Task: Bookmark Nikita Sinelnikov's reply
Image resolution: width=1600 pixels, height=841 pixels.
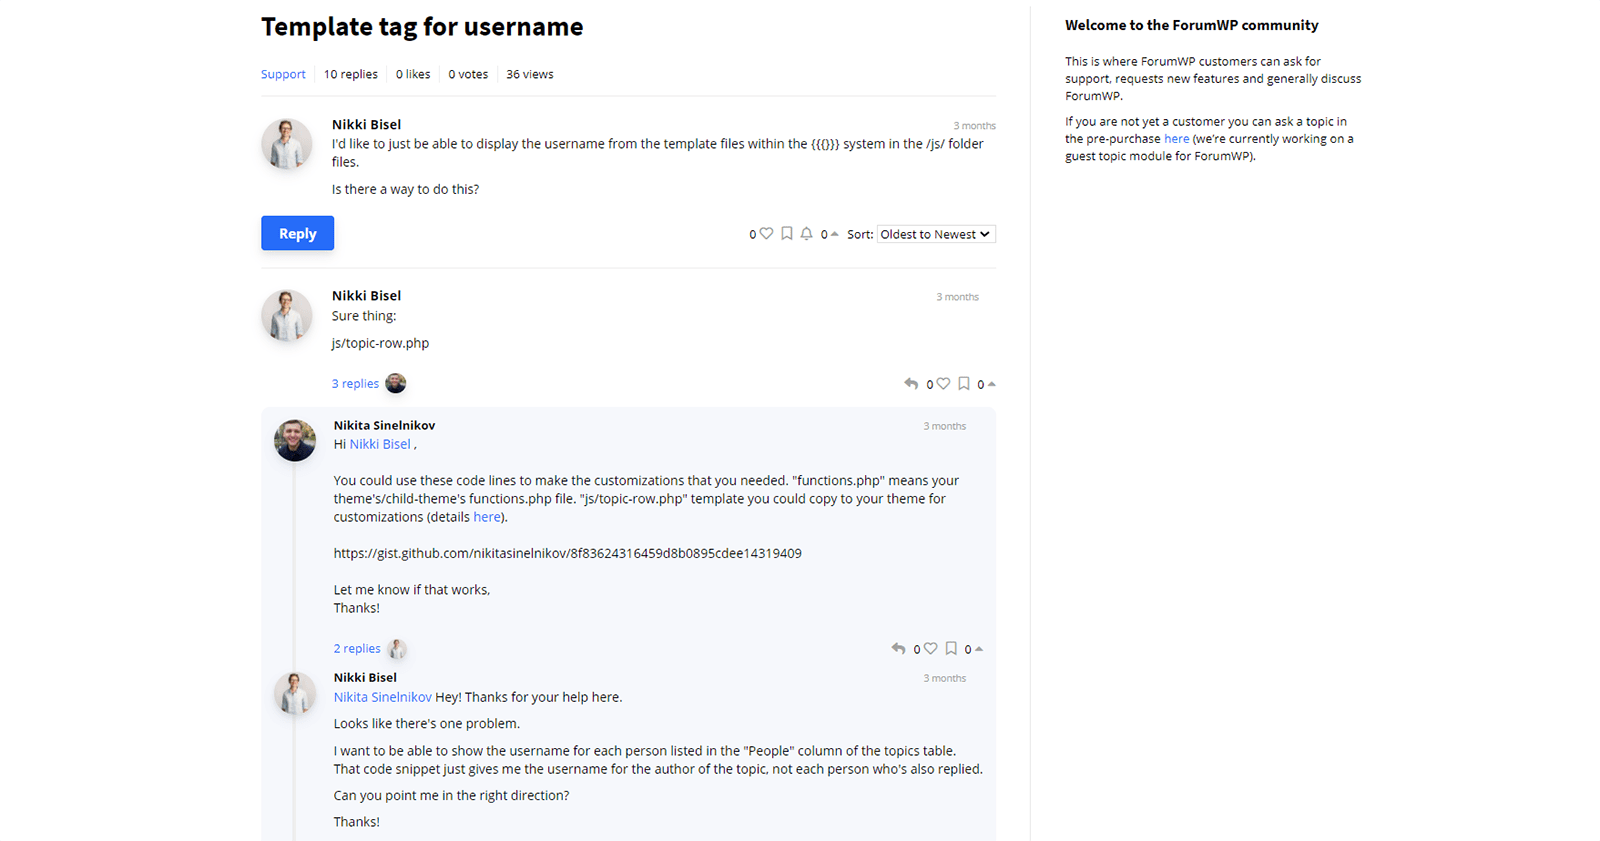Action: pos(951,649)
